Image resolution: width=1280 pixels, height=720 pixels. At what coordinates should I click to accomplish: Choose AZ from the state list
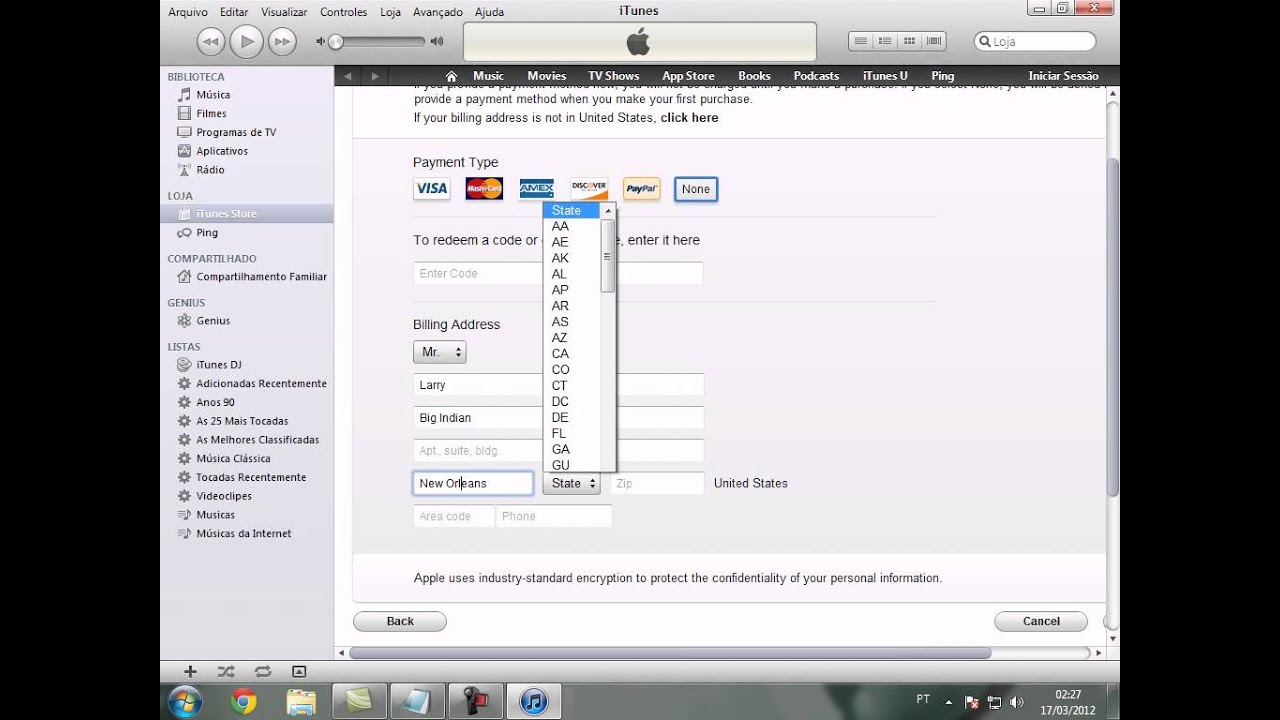559,338
